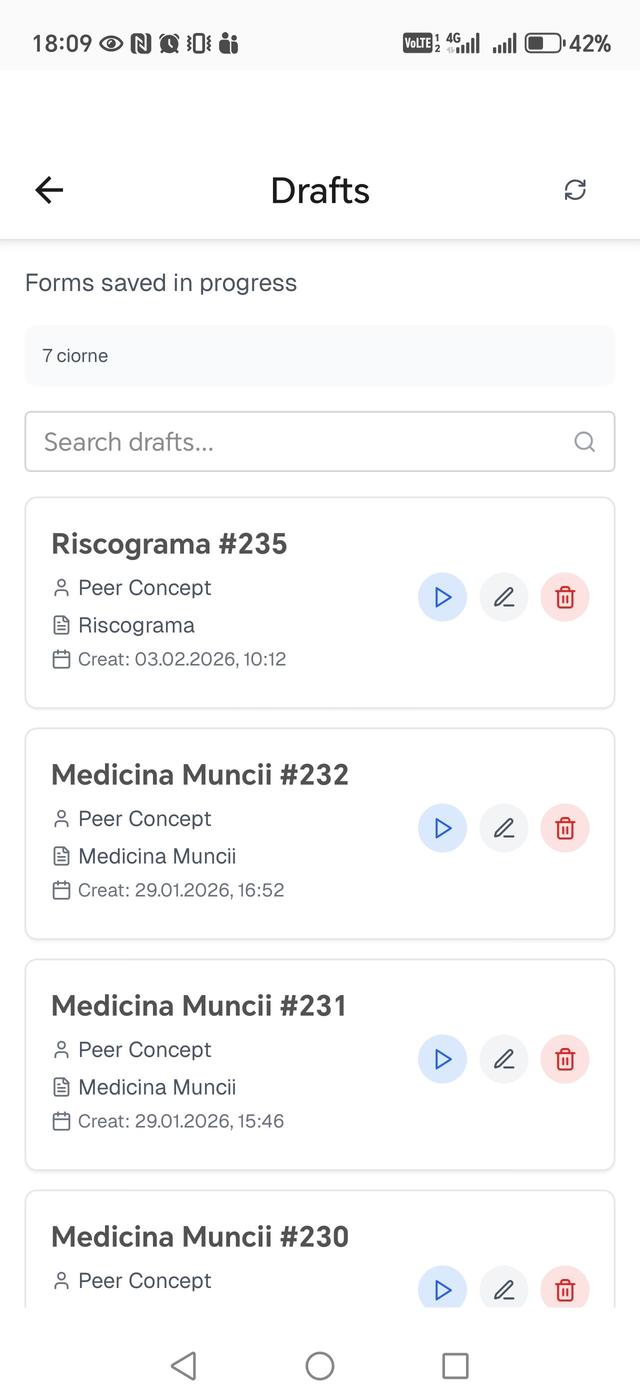Delete draft Medicina Muncii #232
640x1400 pixels.
565,829
